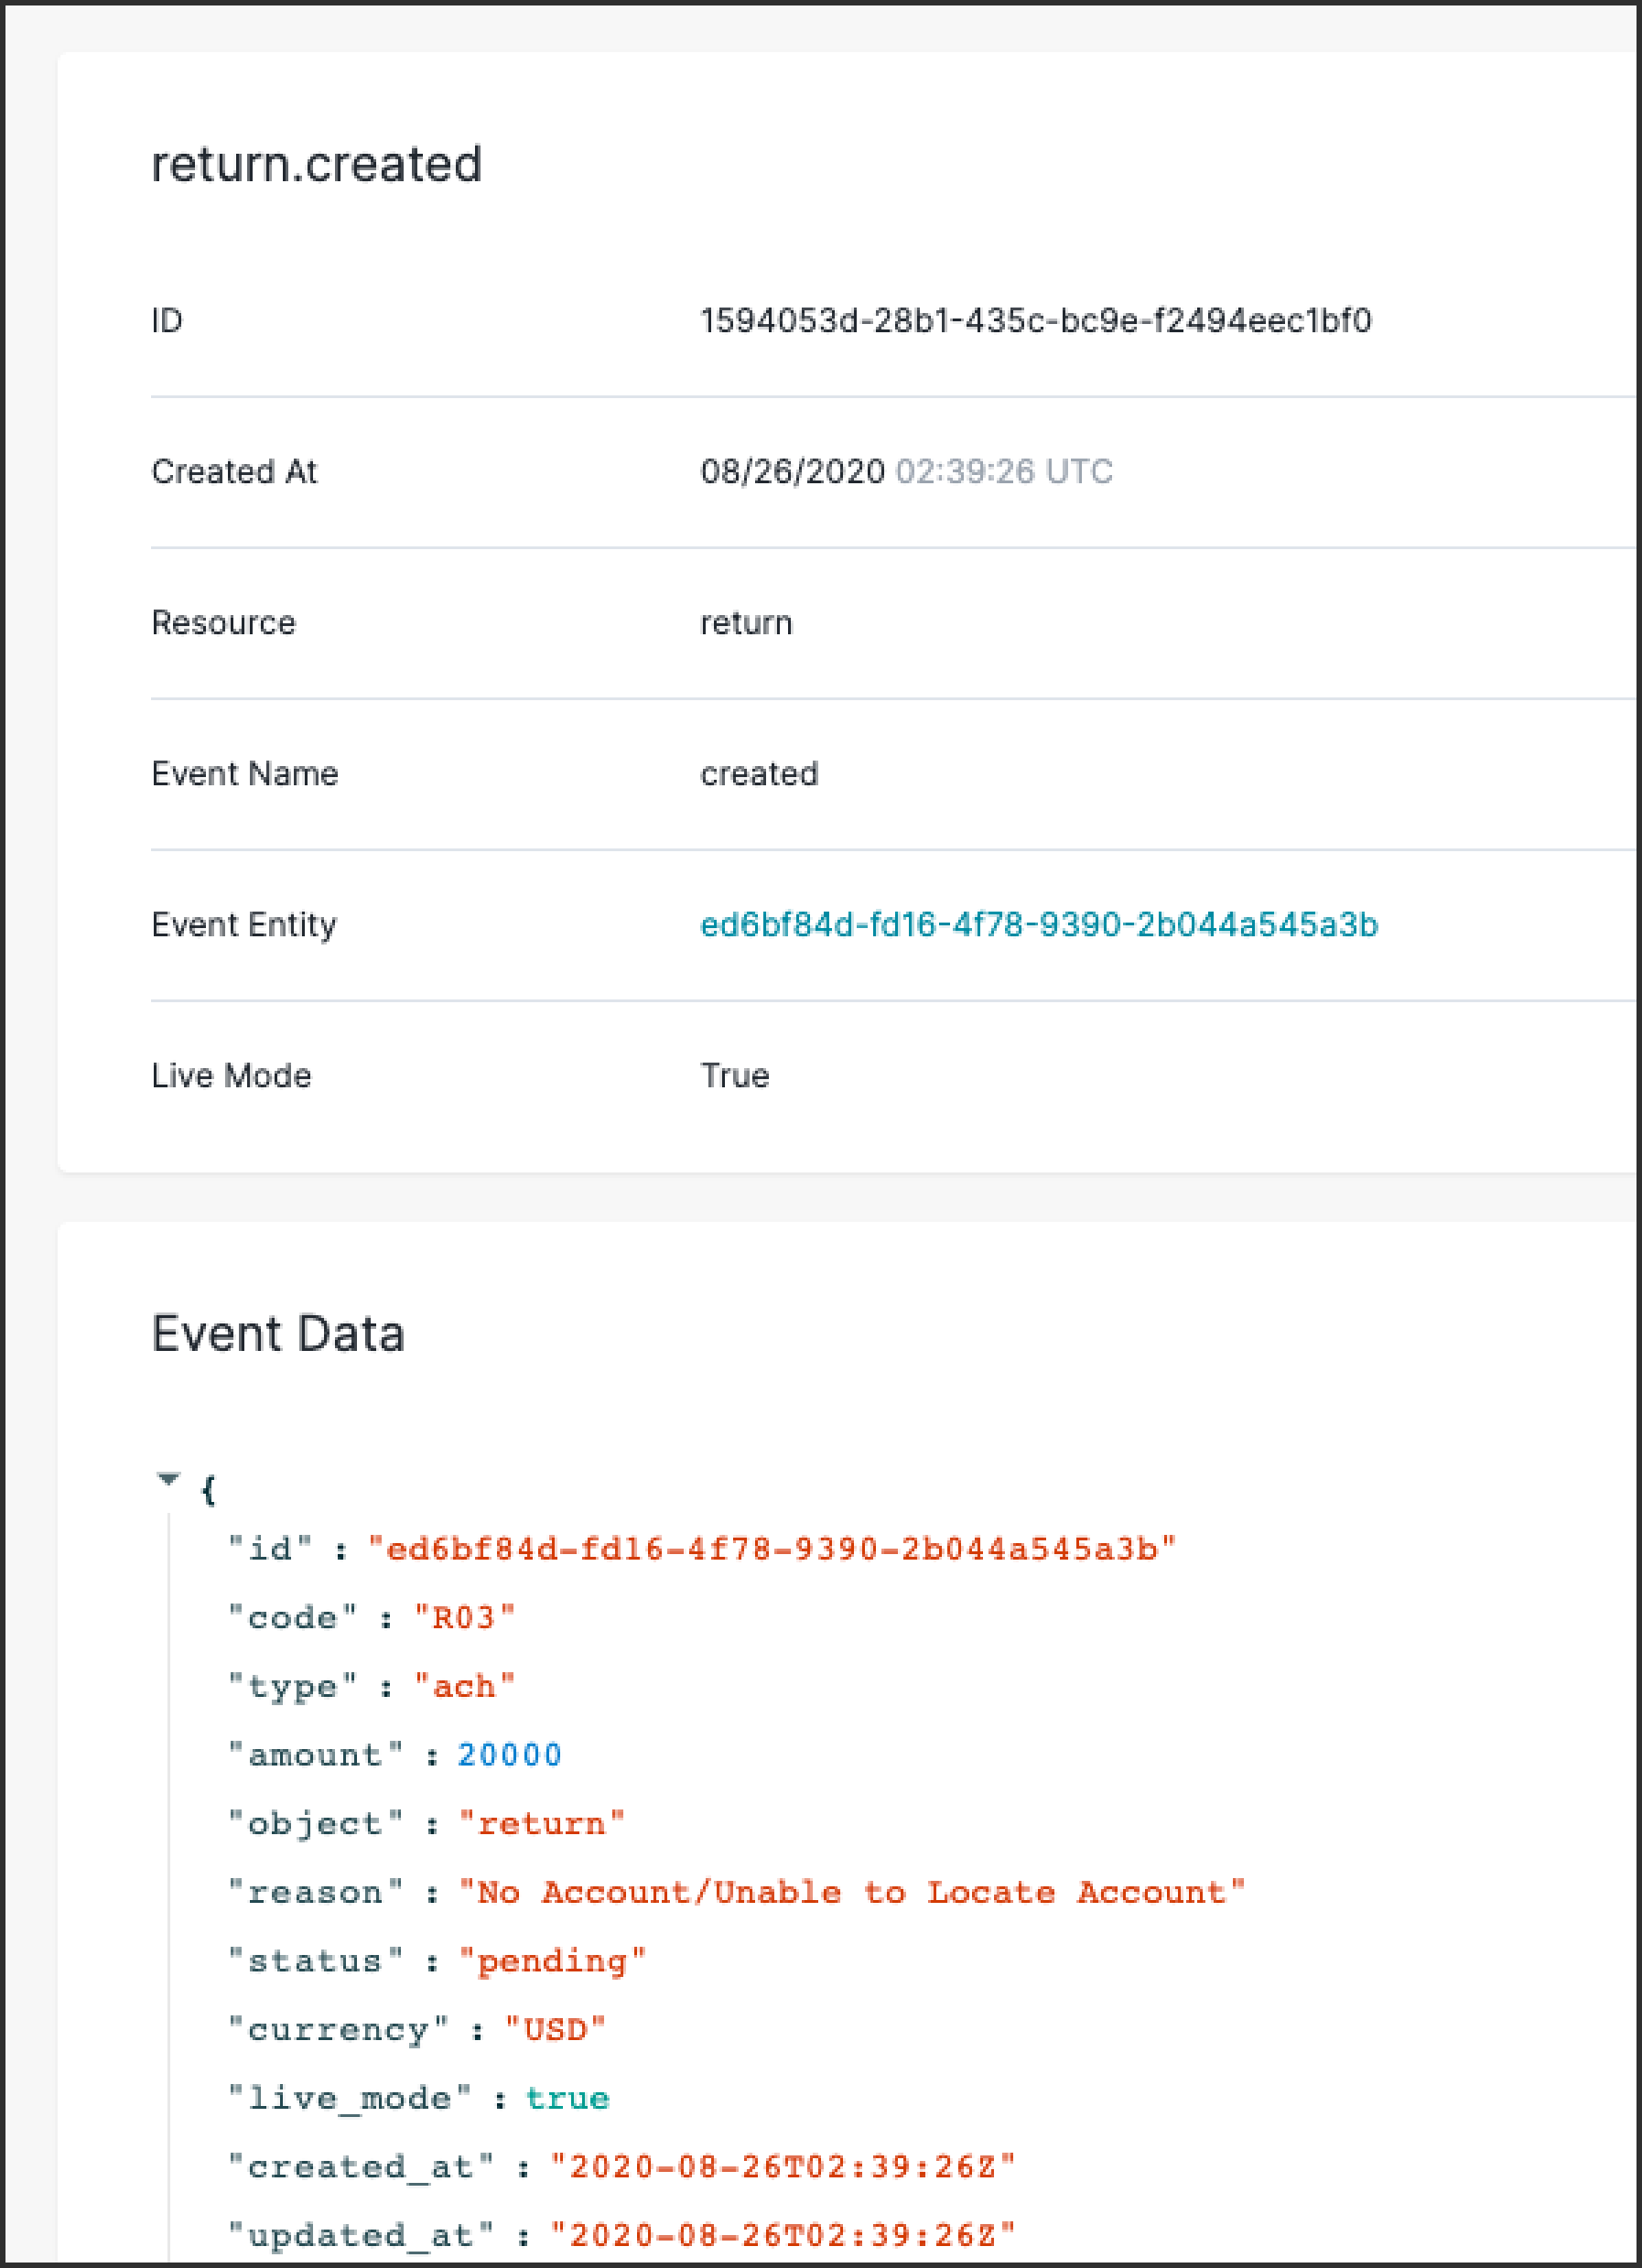Screen dimensions: 1642x2268
Task: Click the "live_mode" JSON key
Action: 350,2098
